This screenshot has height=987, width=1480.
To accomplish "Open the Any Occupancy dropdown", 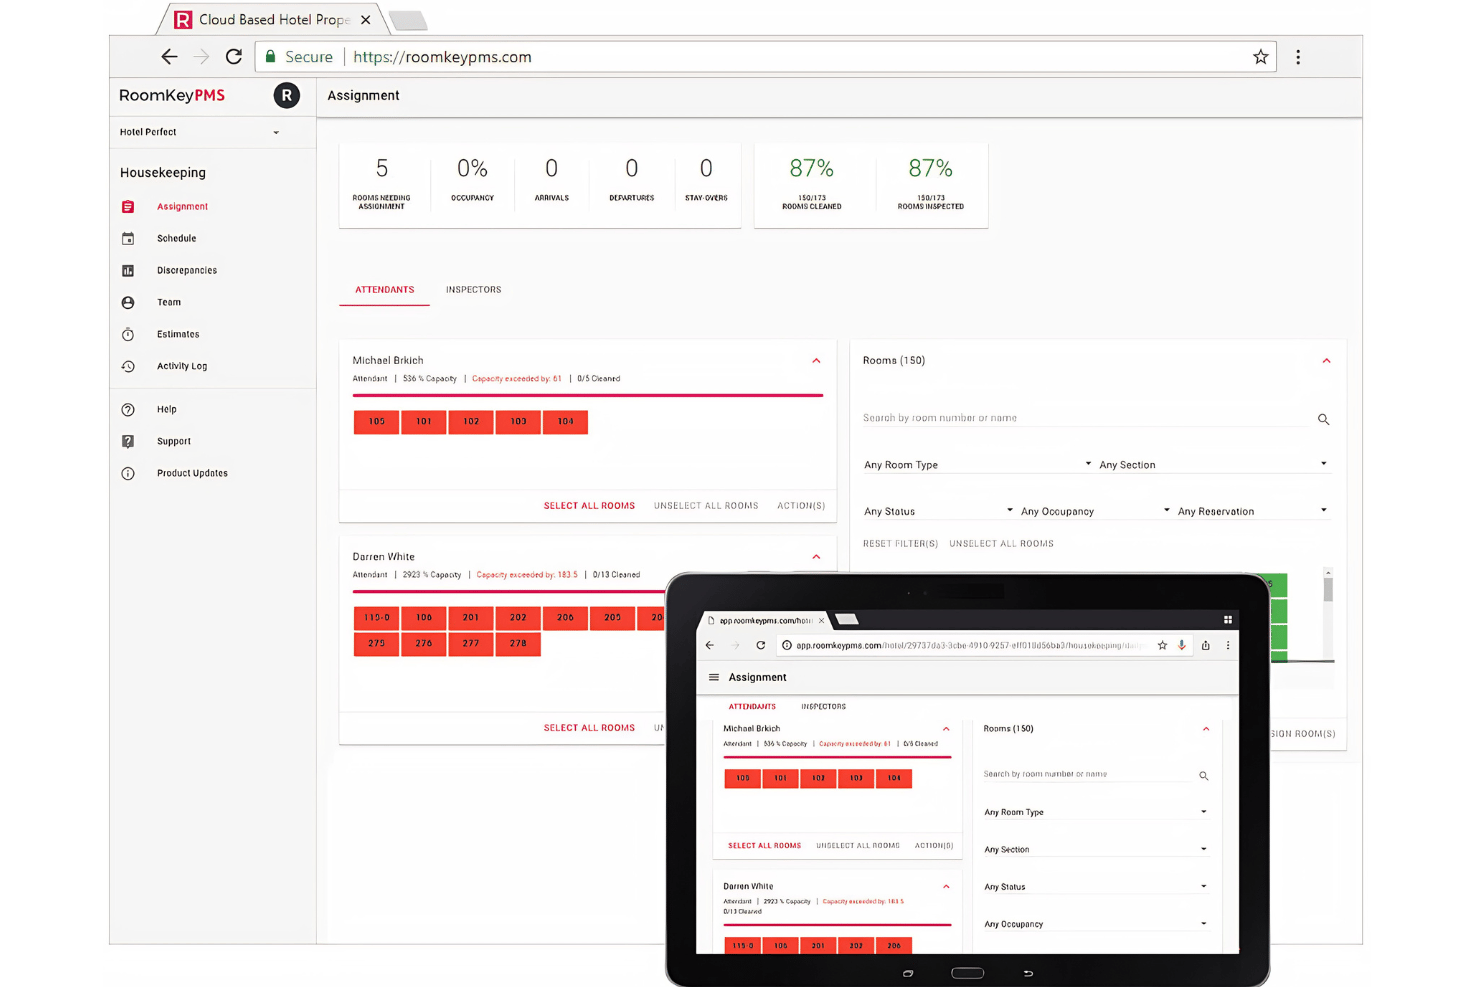I will (x=1095, y=511).
